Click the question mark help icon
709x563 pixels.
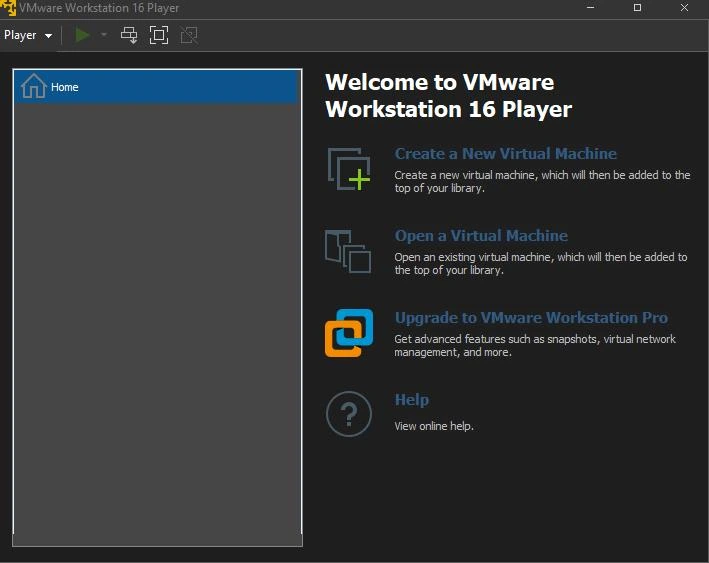pos(349,414)
